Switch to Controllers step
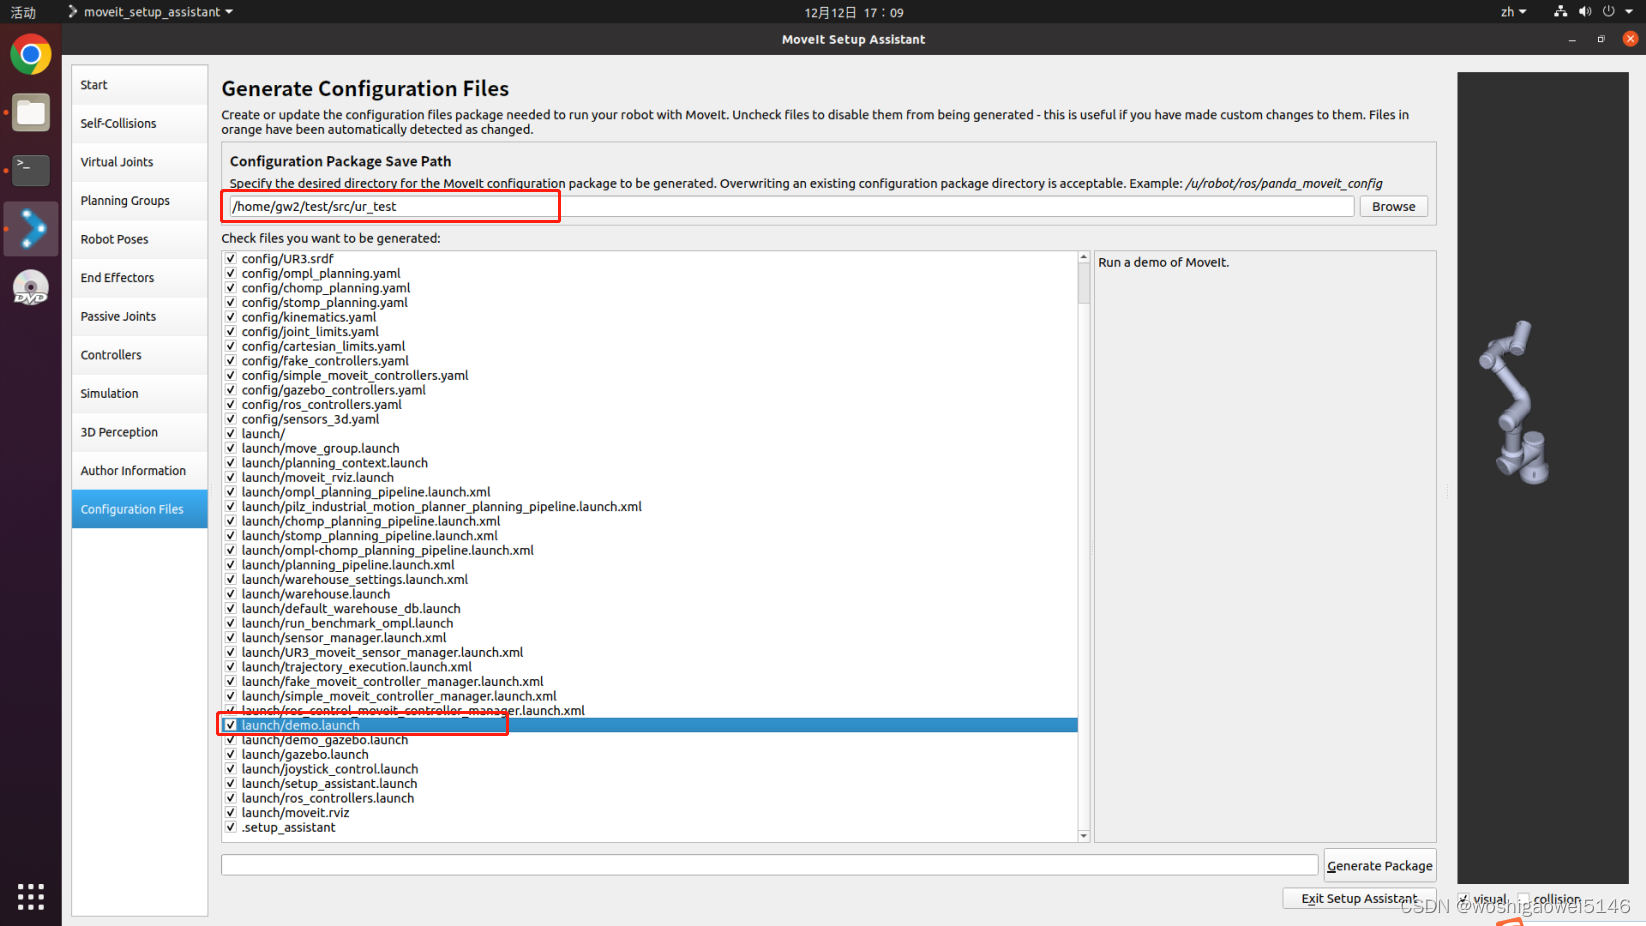Screen dimensions: 1646x926 coord(139,355)
